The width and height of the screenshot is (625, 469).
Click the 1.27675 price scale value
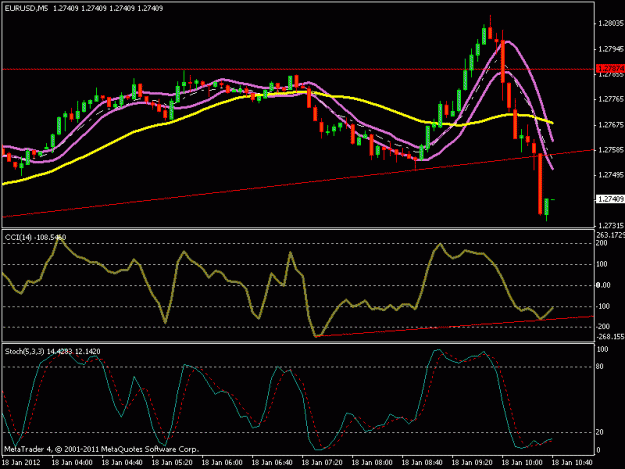[611, 125]
